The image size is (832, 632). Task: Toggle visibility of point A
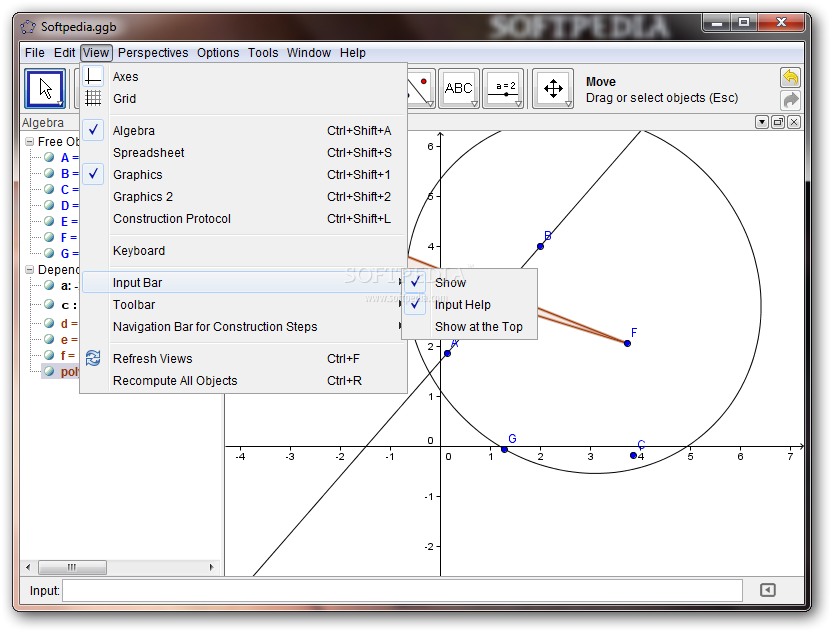click(49, 157)
